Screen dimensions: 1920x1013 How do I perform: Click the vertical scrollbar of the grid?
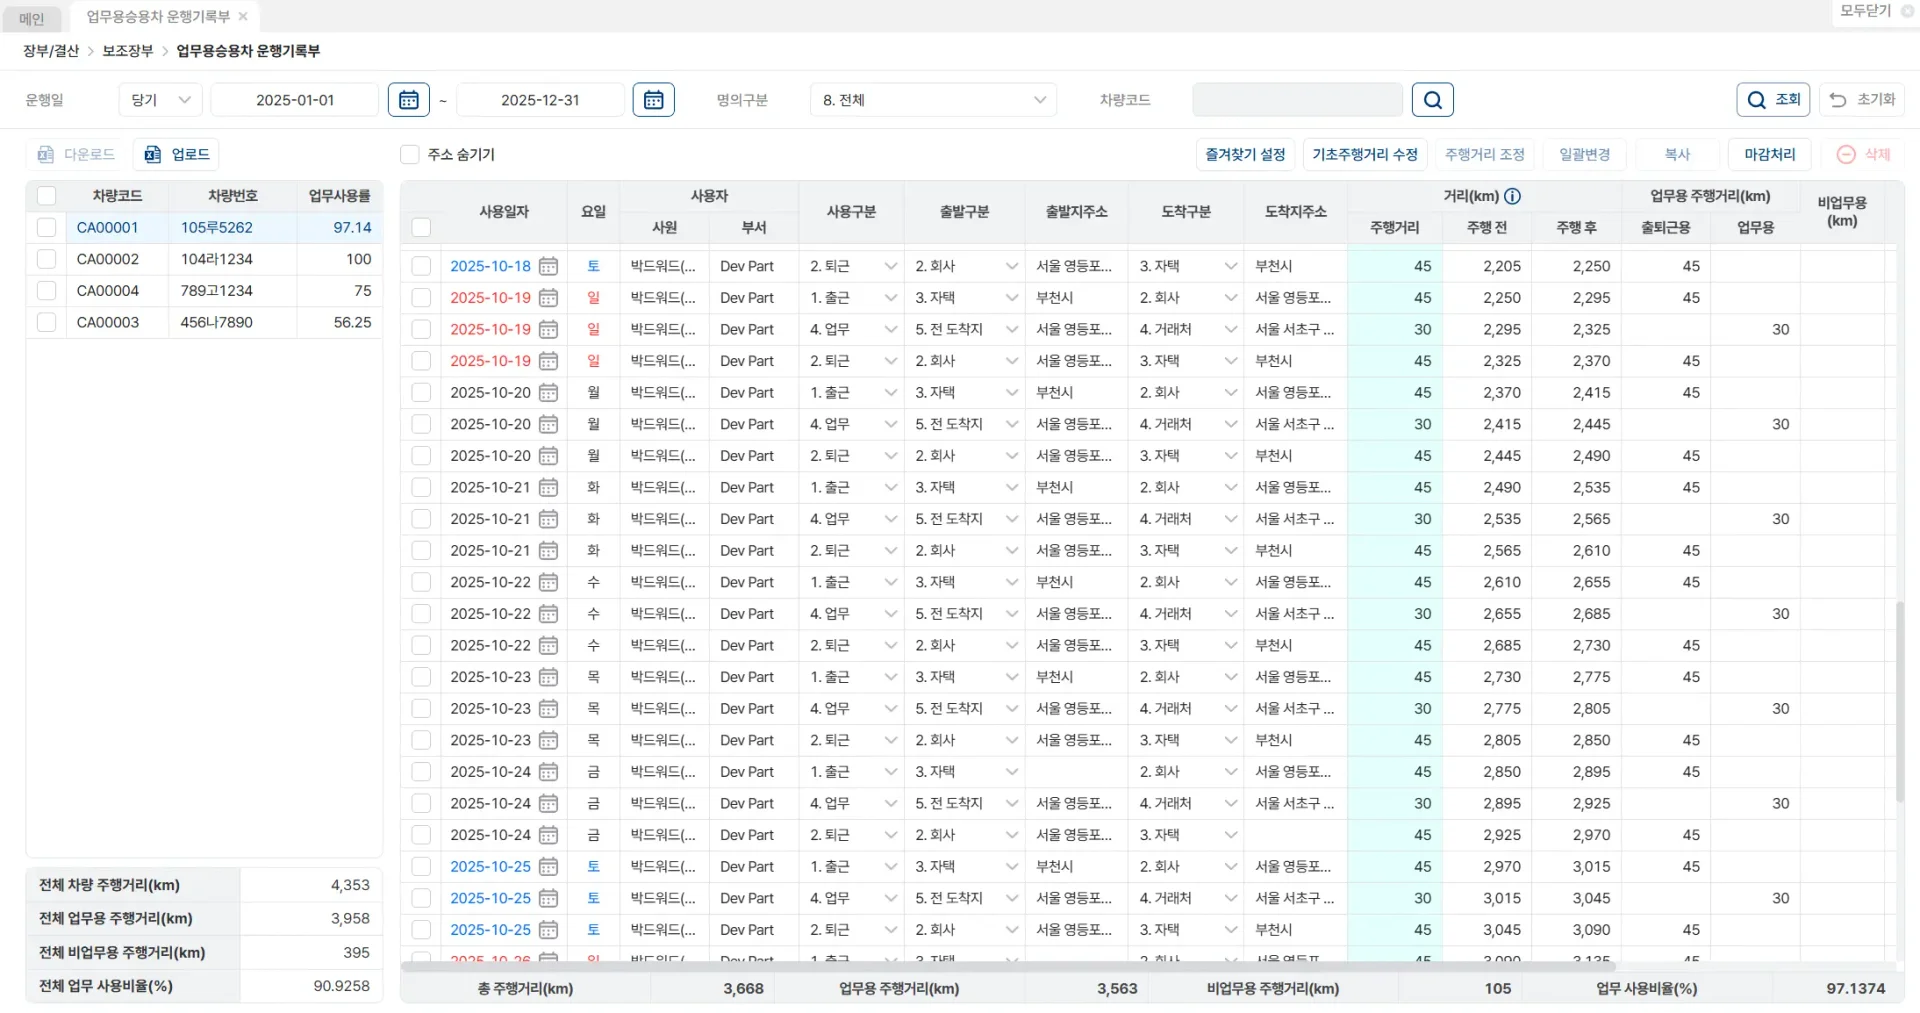point(1899,700)
